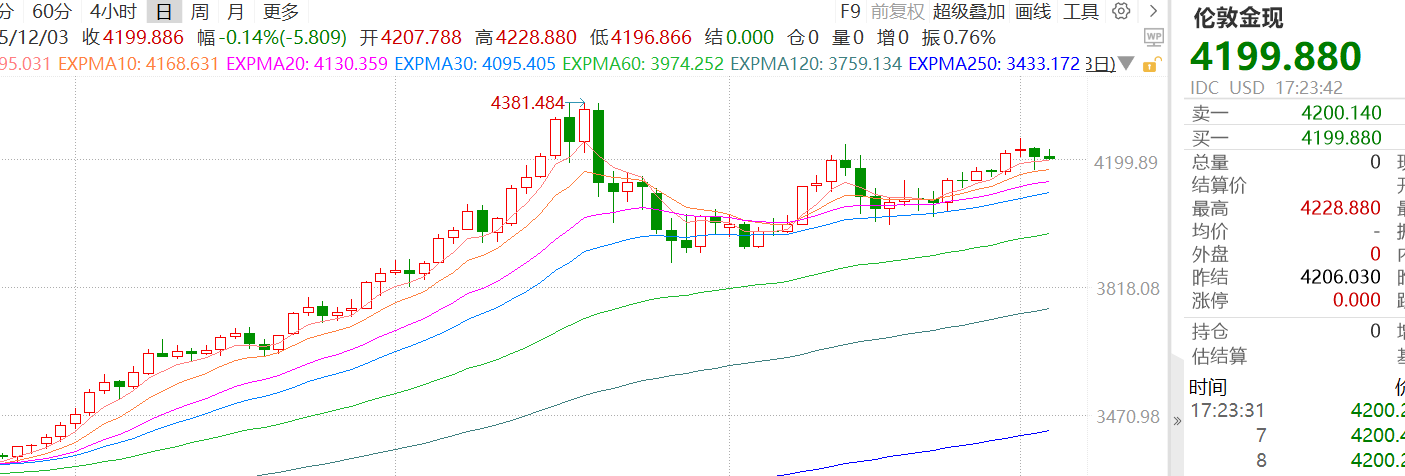
Task: Expand the indicator dropdown triangle
Action: [1126, 64]
